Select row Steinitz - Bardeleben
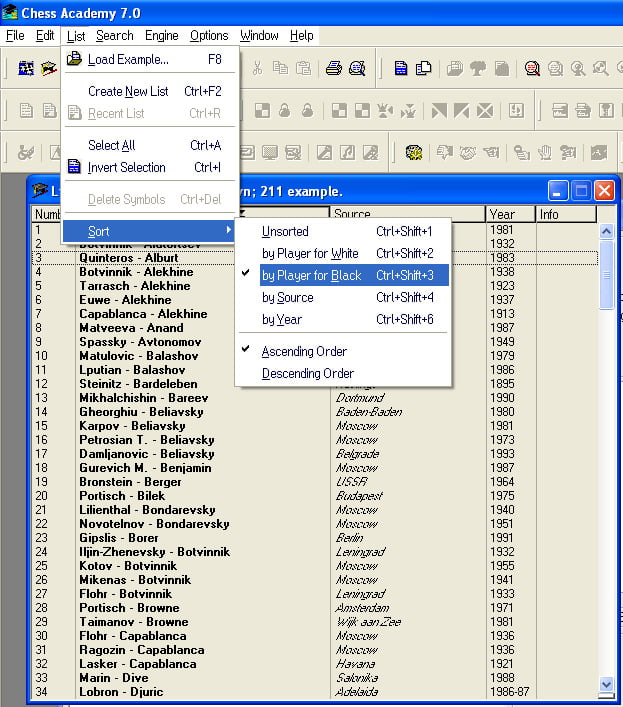The width and height of the screenshot is (623, 707). (315, 384)
